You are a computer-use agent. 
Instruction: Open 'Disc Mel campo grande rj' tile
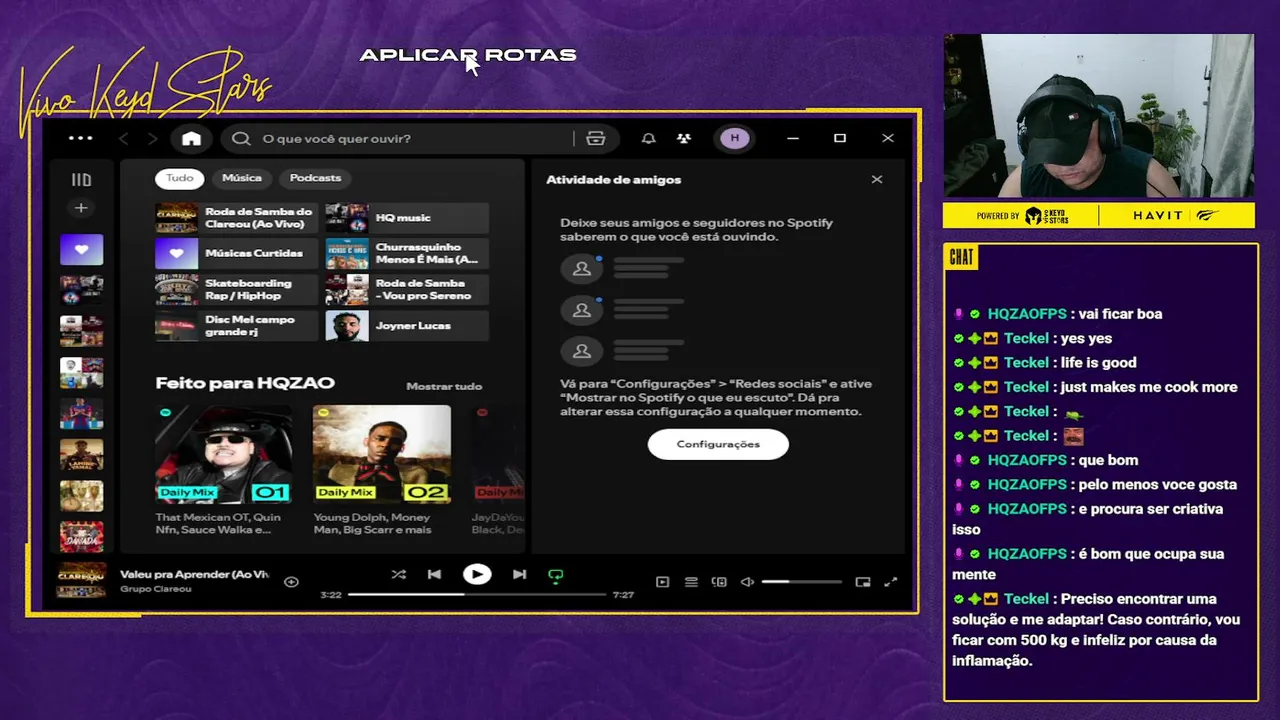click(237, 326)
